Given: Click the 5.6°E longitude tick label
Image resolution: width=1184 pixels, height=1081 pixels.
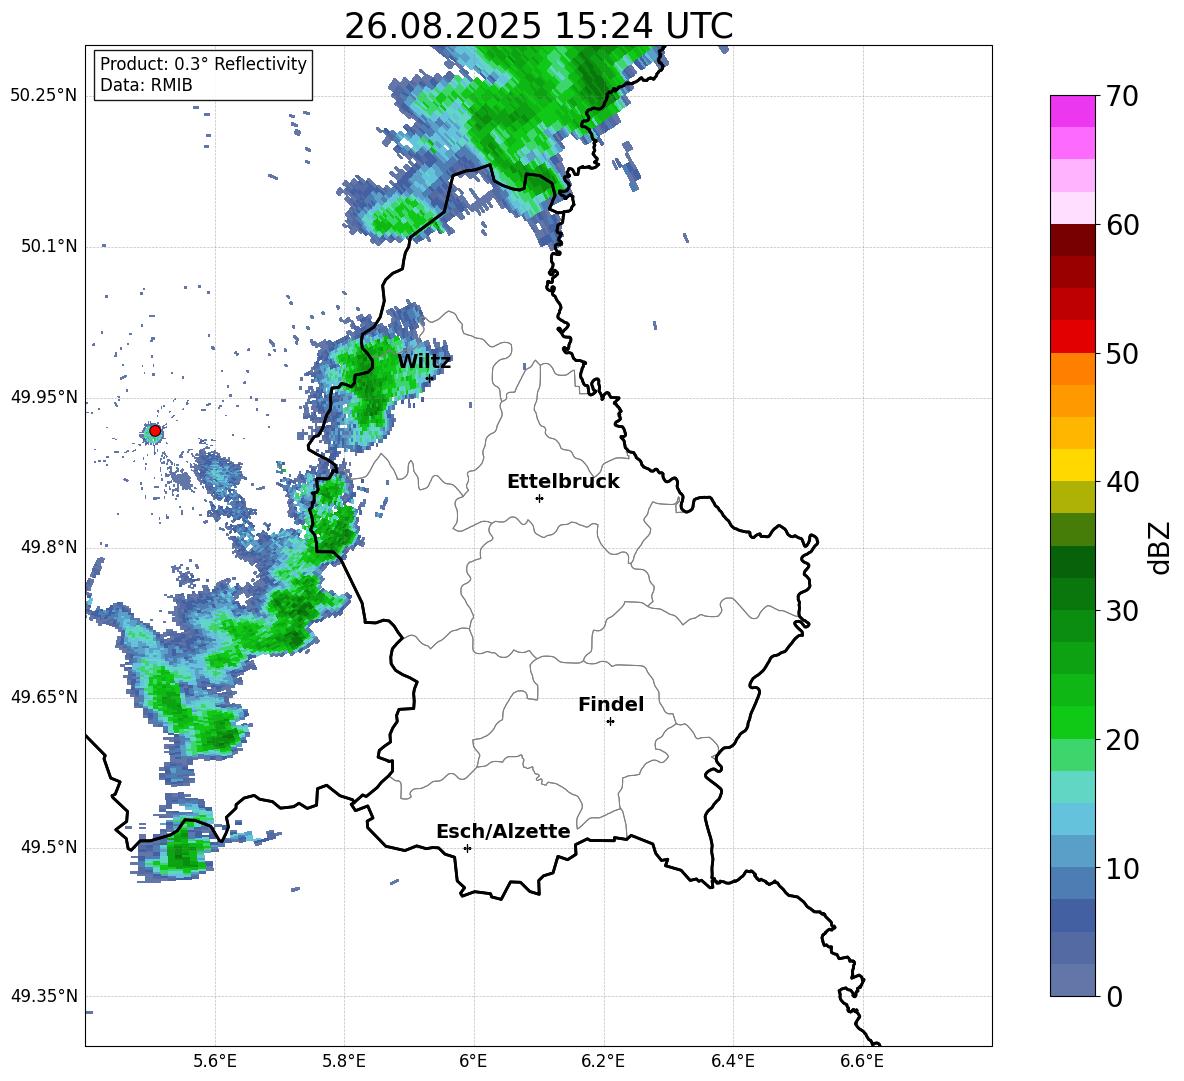Looking at the screenshot, I should click(x=215, y=1062).
